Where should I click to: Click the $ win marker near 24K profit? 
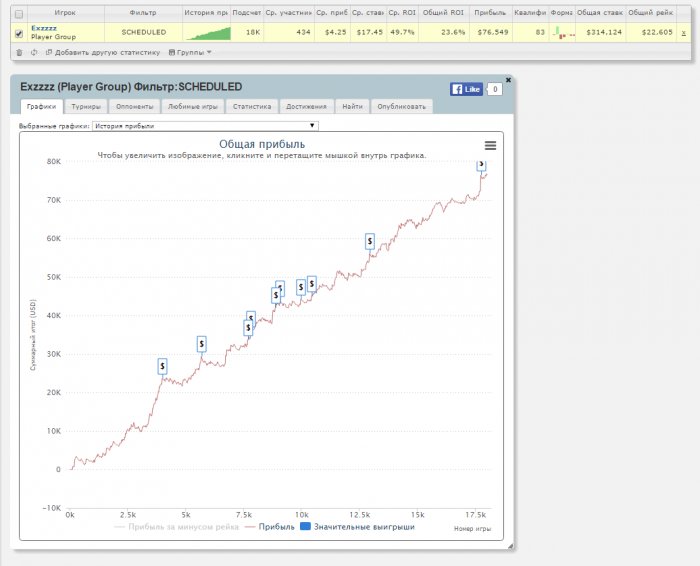(162, 366)
